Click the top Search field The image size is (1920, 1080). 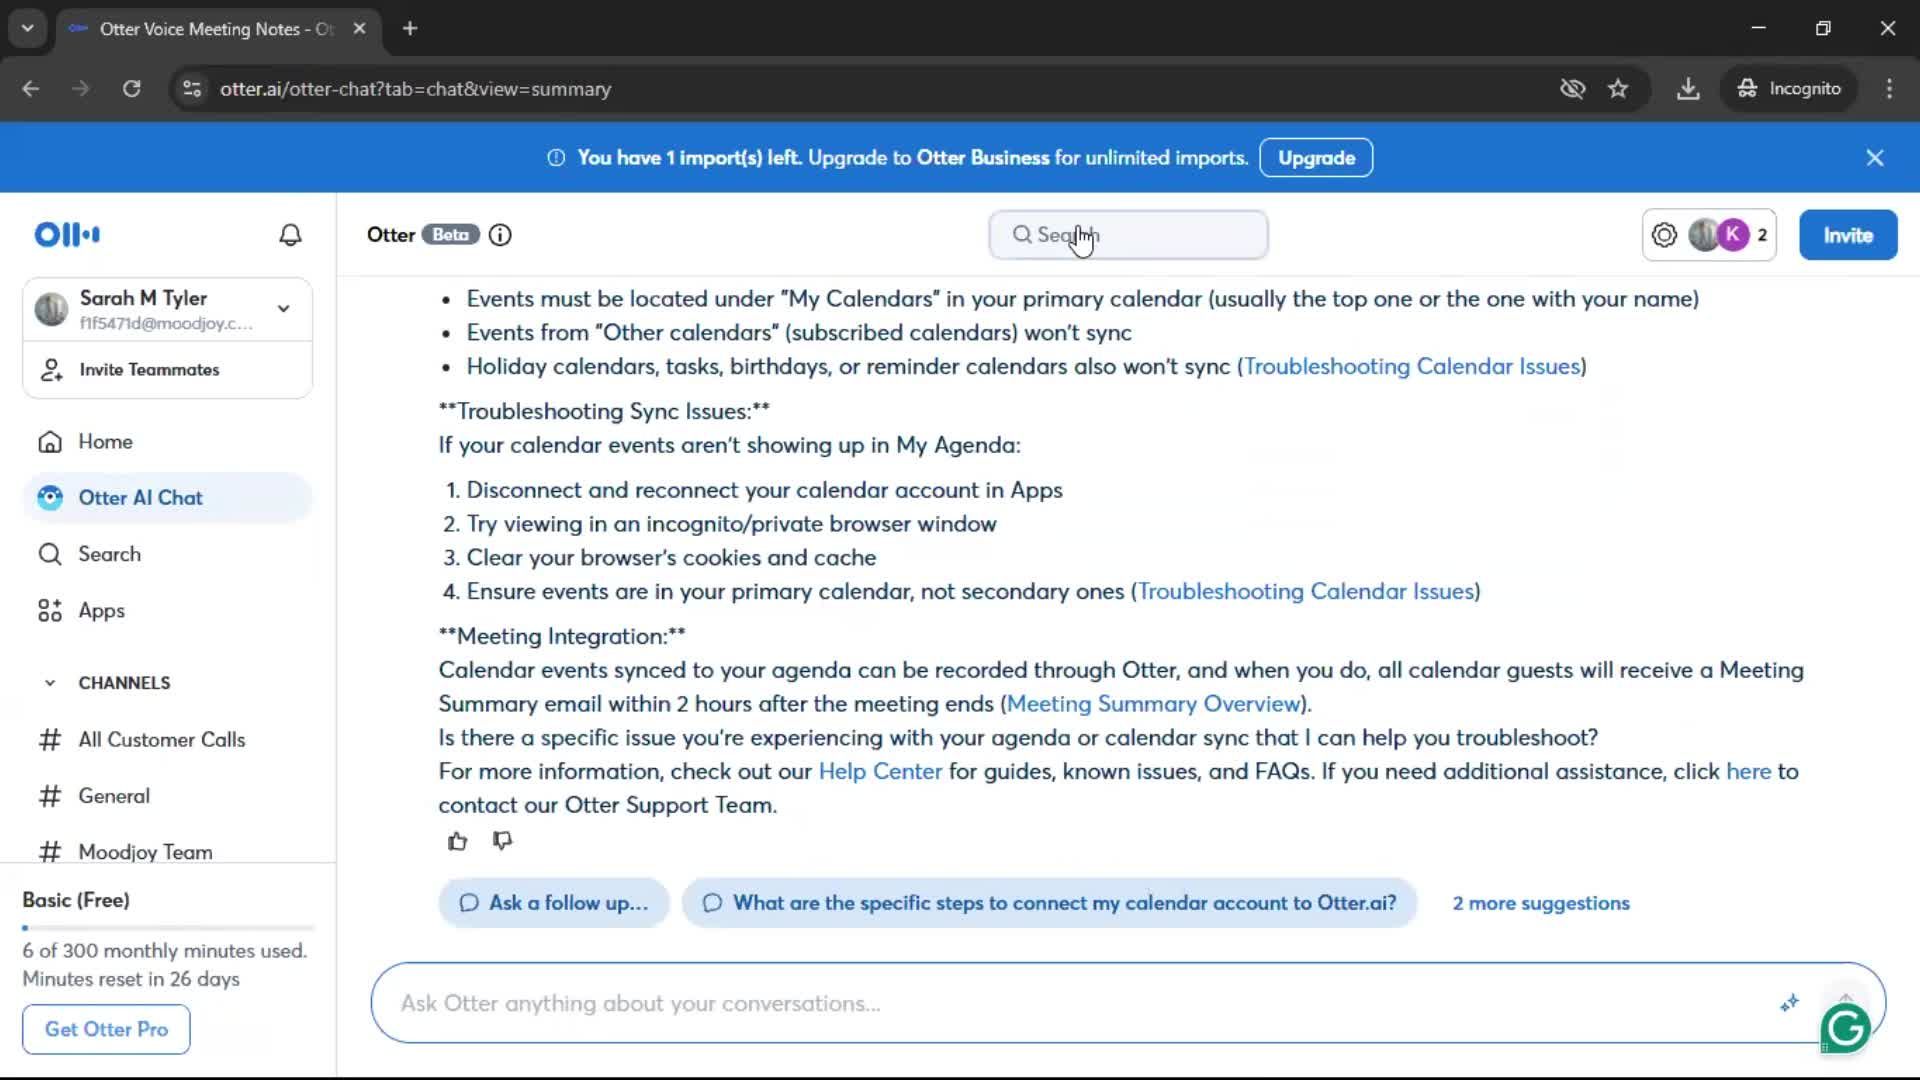click(x=1128, y=235)
